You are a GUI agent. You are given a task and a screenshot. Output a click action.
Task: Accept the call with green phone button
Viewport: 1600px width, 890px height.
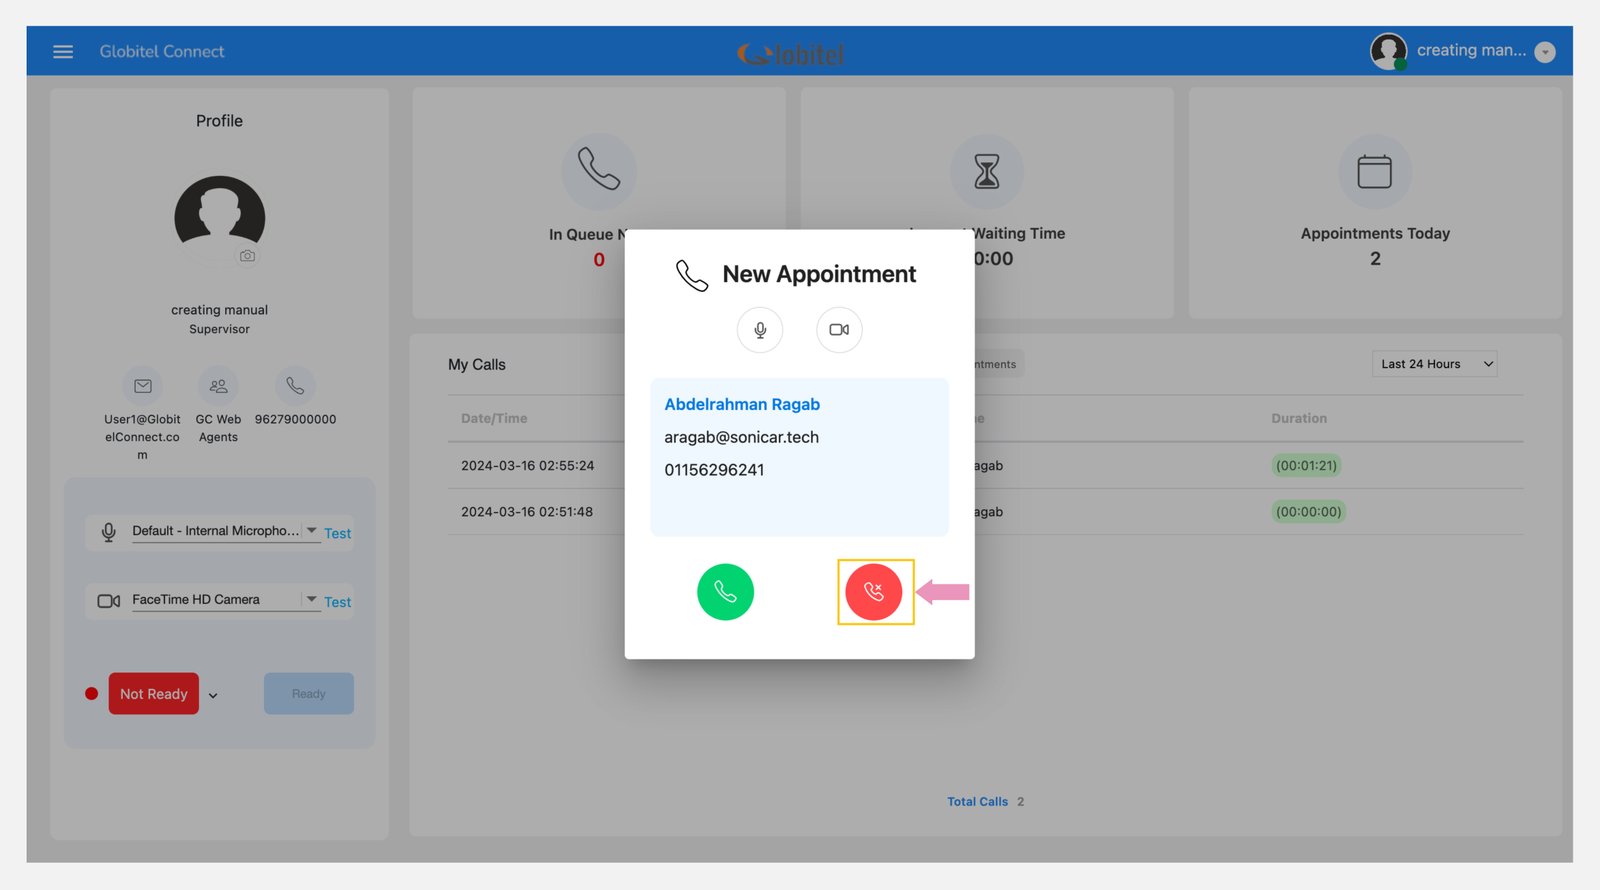pyautogui.click(x=725, y=592)
